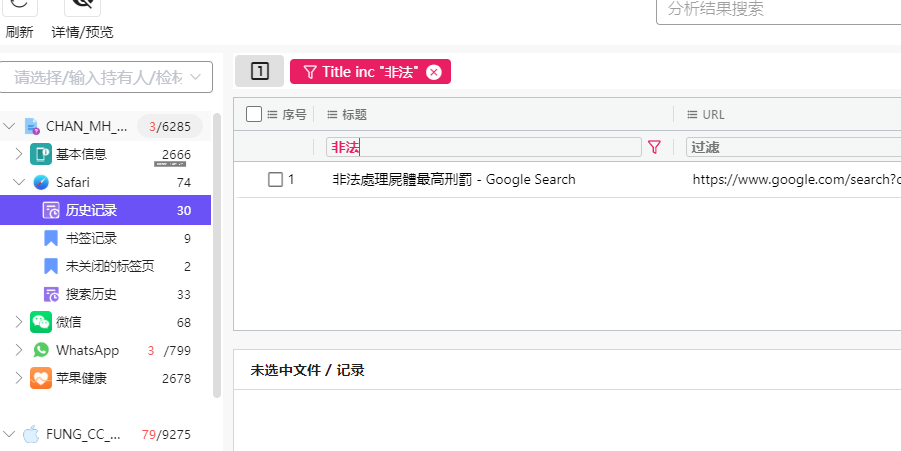
Task: Remove the Title inc "非法" filter tag
Action: click(x=434, y=72)
